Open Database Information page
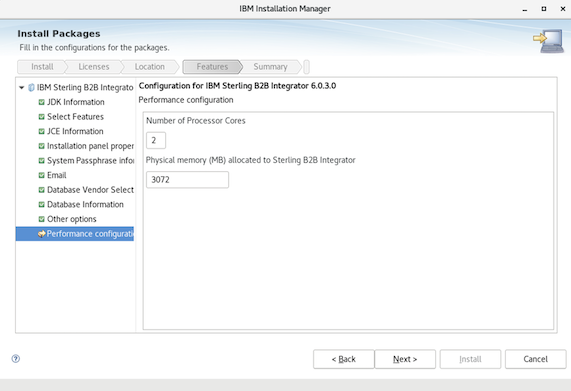Viewport: 571px width, 391px height. tap(85, 204)
